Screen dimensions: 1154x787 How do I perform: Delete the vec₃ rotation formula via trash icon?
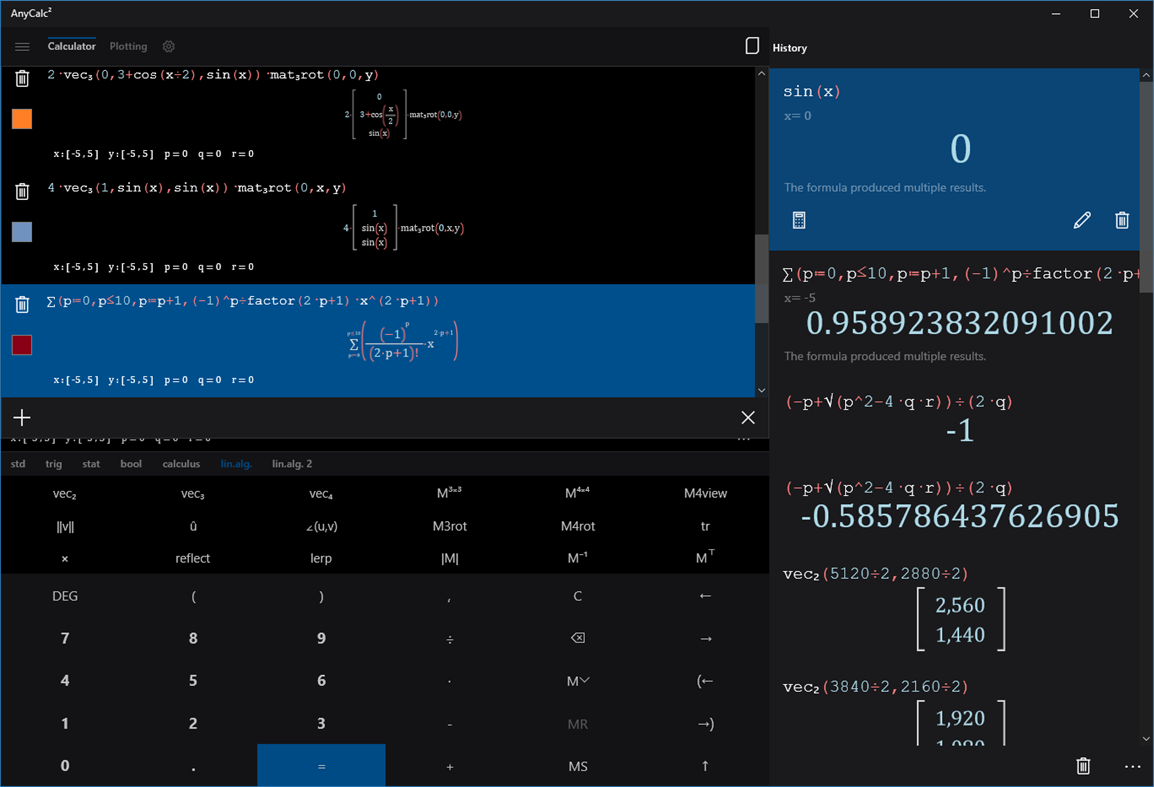tap(22, 76)
